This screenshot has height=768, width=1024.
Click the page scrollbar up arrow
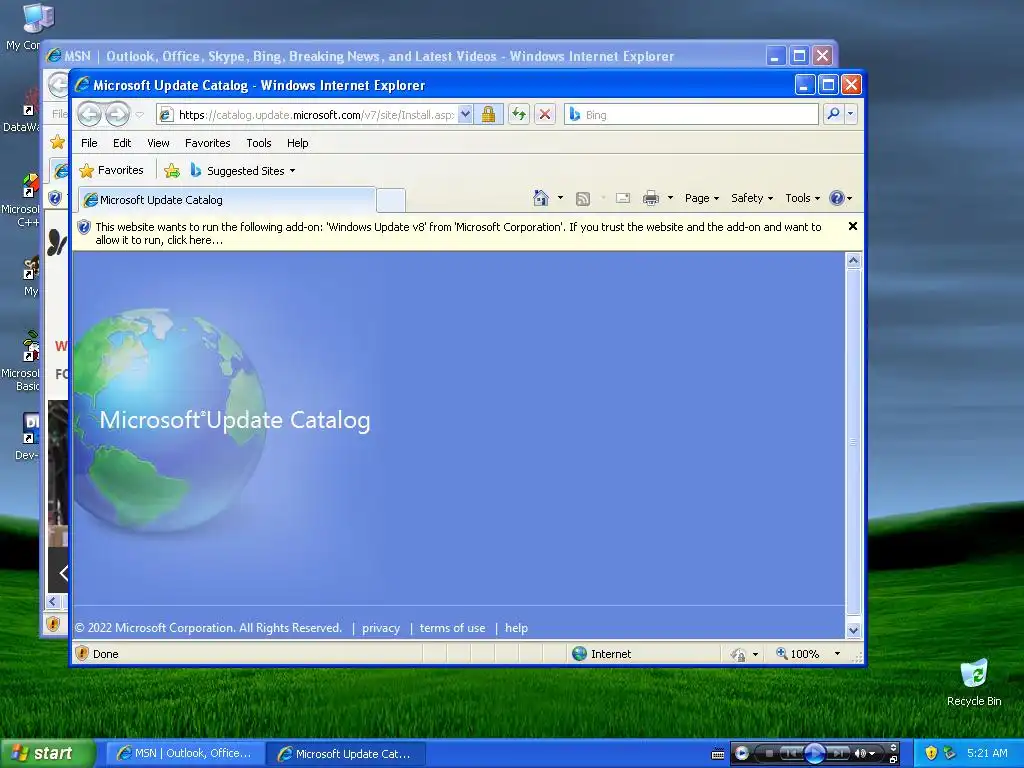tap(853, 261)
